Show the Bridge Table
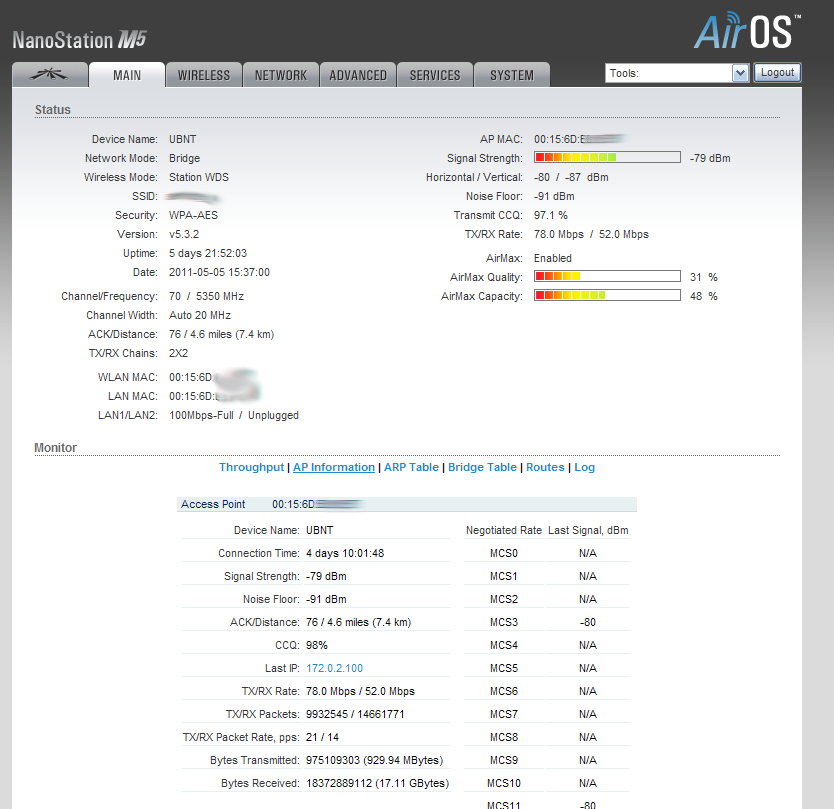This screenshot has height=809, width=834. pyautogui.click(x=482, y=467)
